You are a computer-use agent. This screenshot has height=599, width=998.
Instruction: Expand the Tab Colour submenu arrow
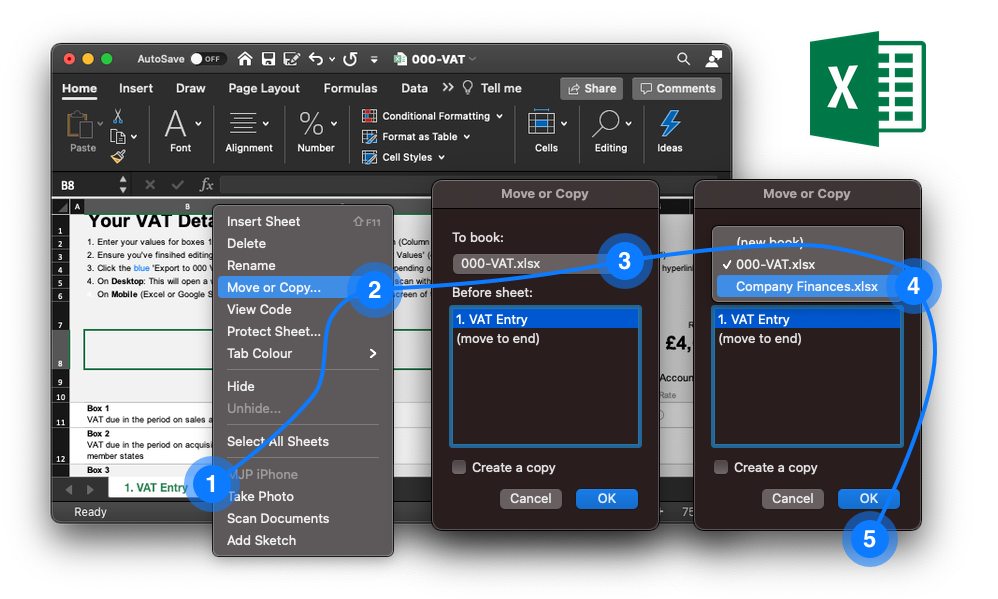tap(373, 353)
